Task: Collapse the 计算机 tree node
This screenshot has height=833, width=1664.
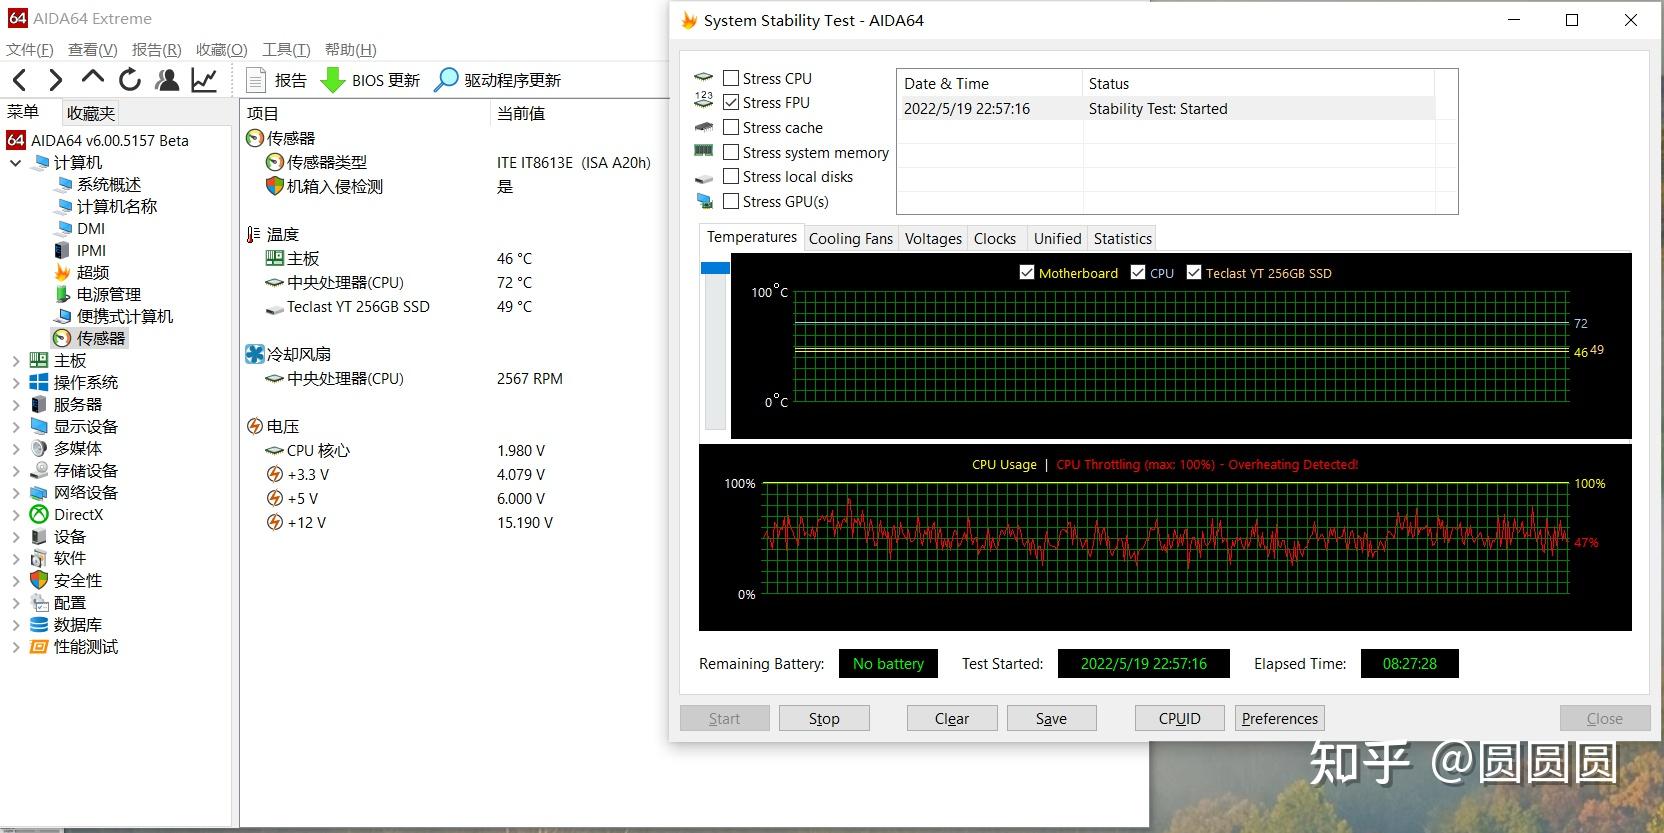Action: coord(15,162)
